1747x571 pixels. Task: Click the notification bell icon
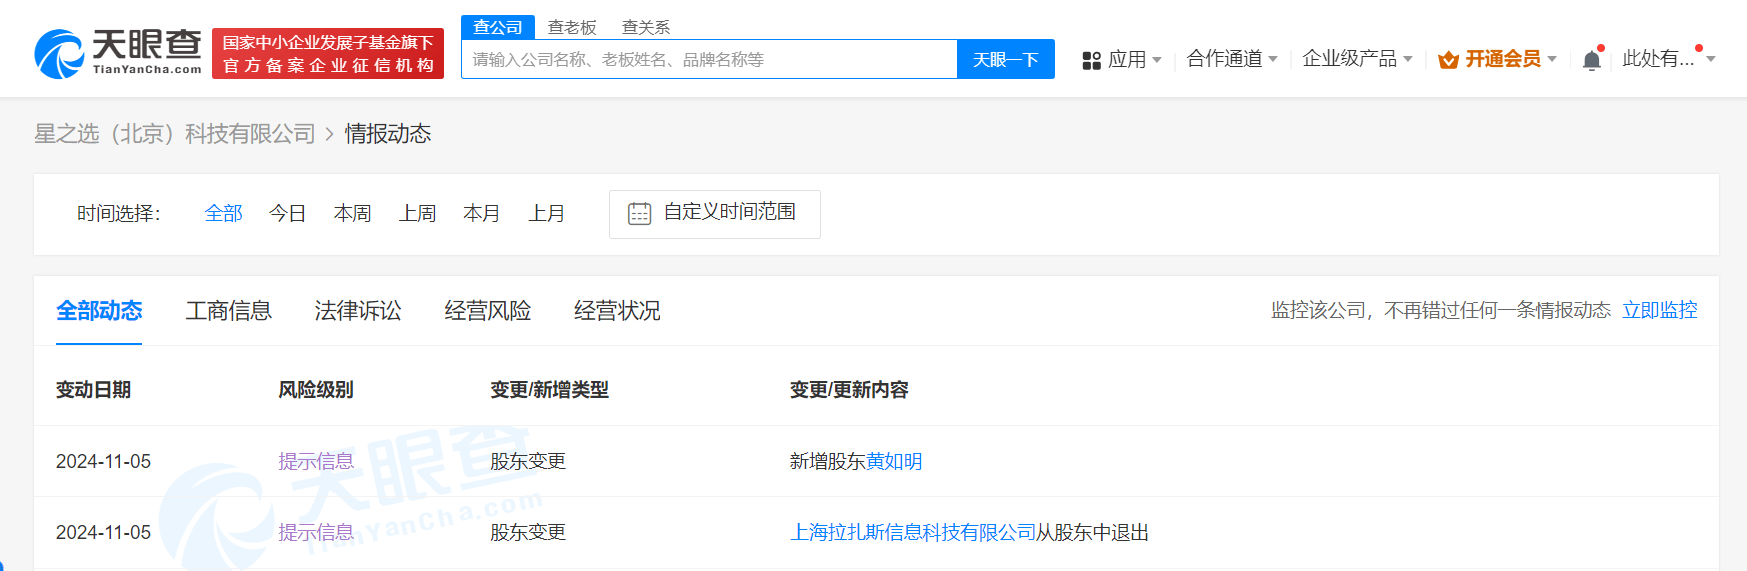pos(1592,60)
